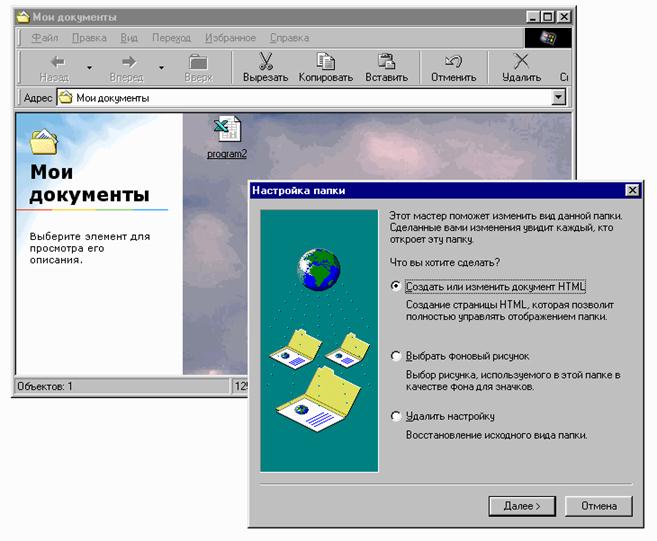Select 'Выбрать фоновый рисунок' radio option
This screenshot has height=541, width=657.
click(x=397, y=356)
